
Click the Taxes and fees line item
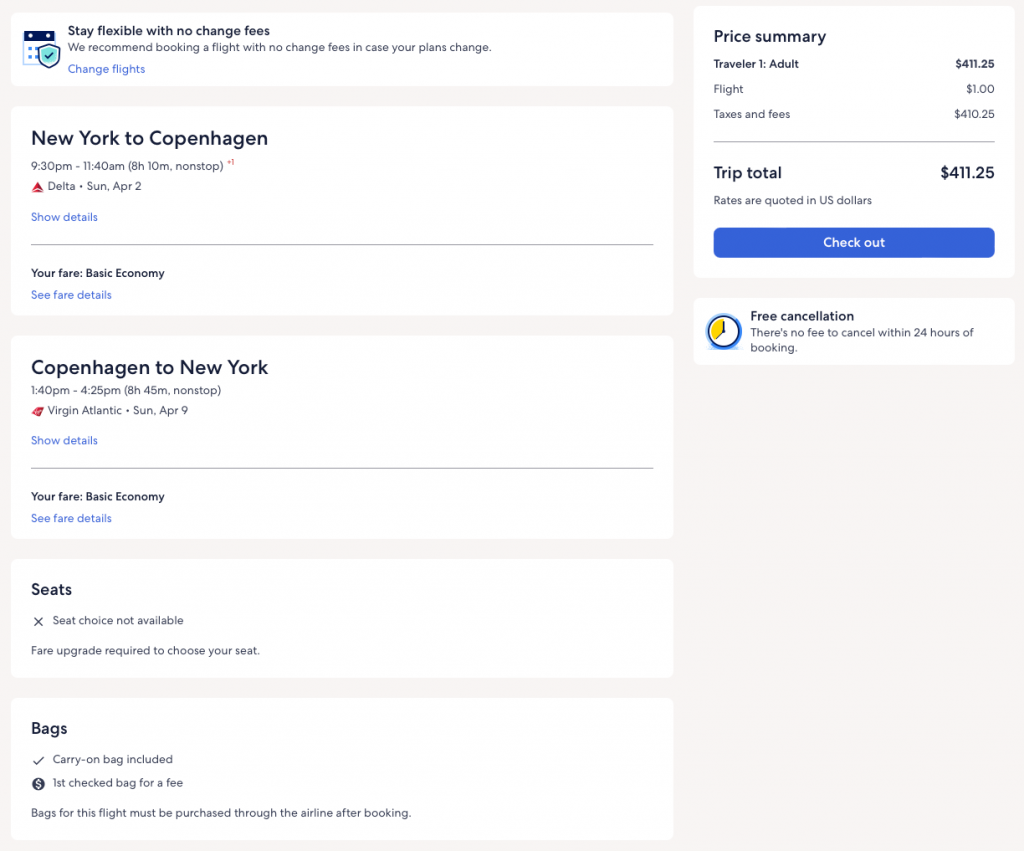(751, 114)
